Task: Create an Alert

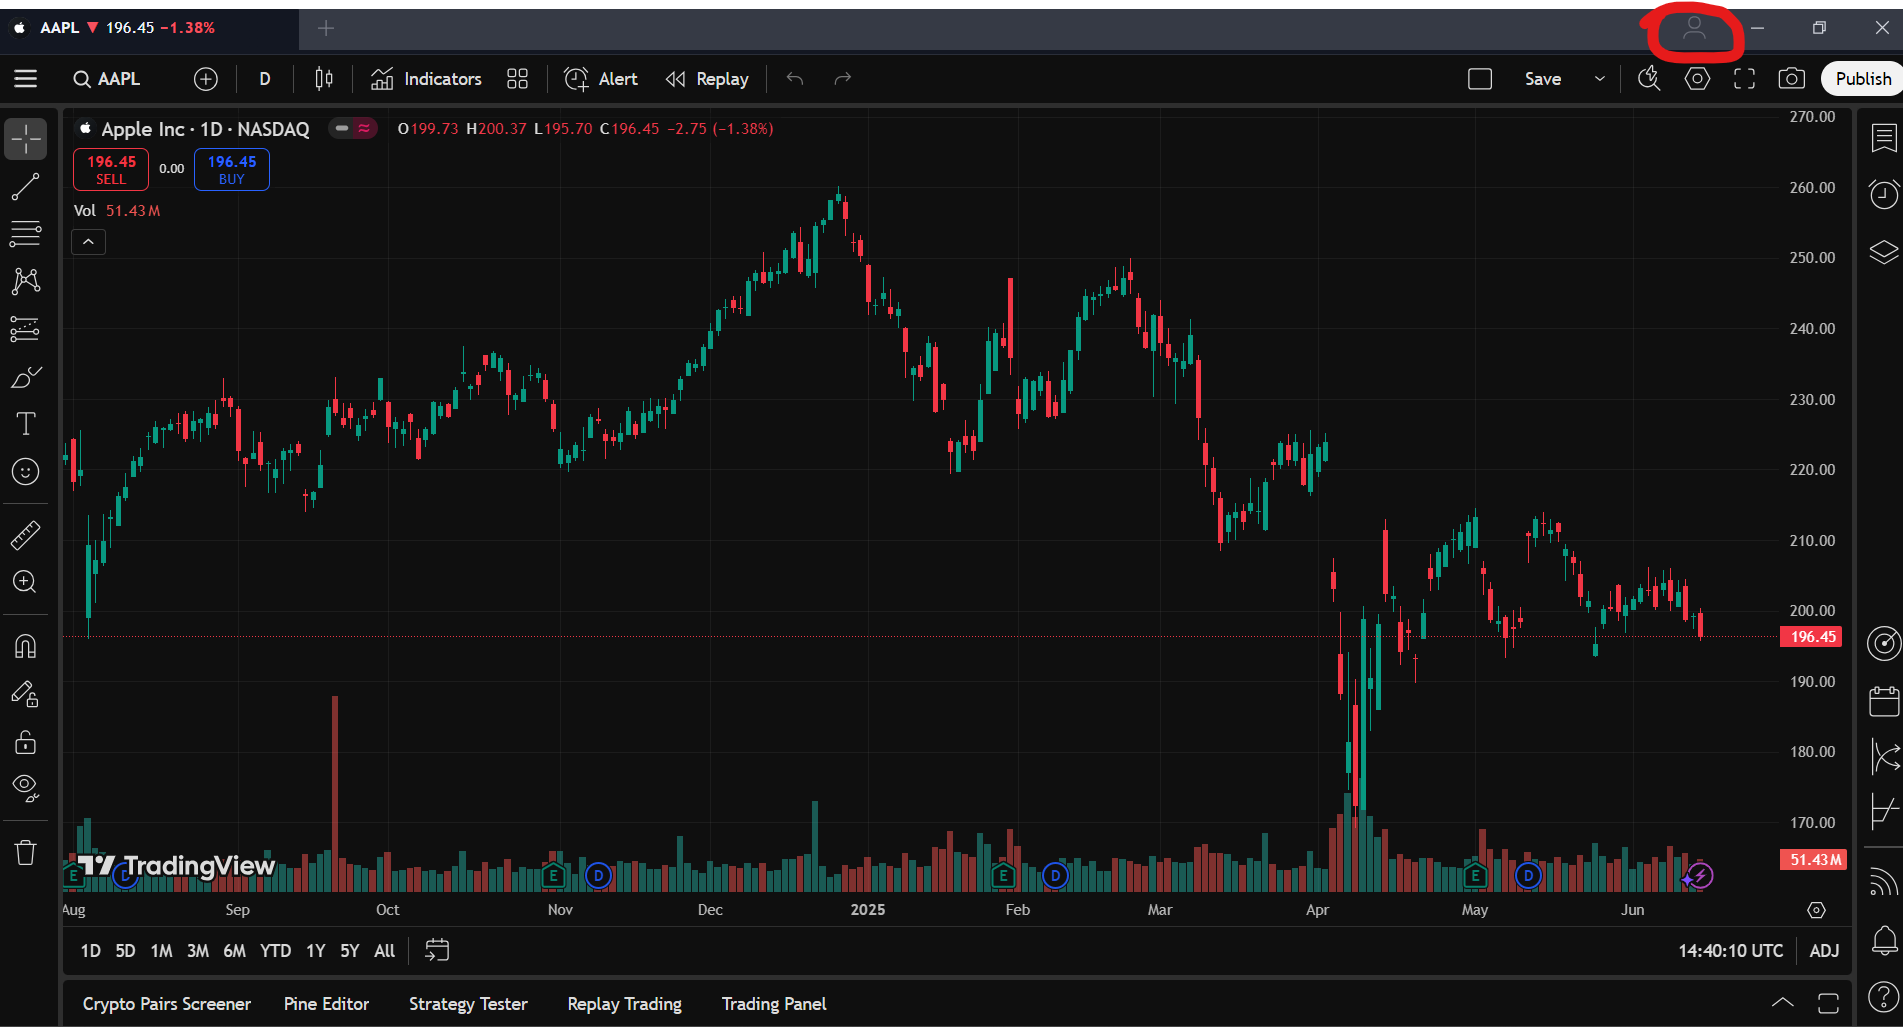Action: (x=601, y=79)
